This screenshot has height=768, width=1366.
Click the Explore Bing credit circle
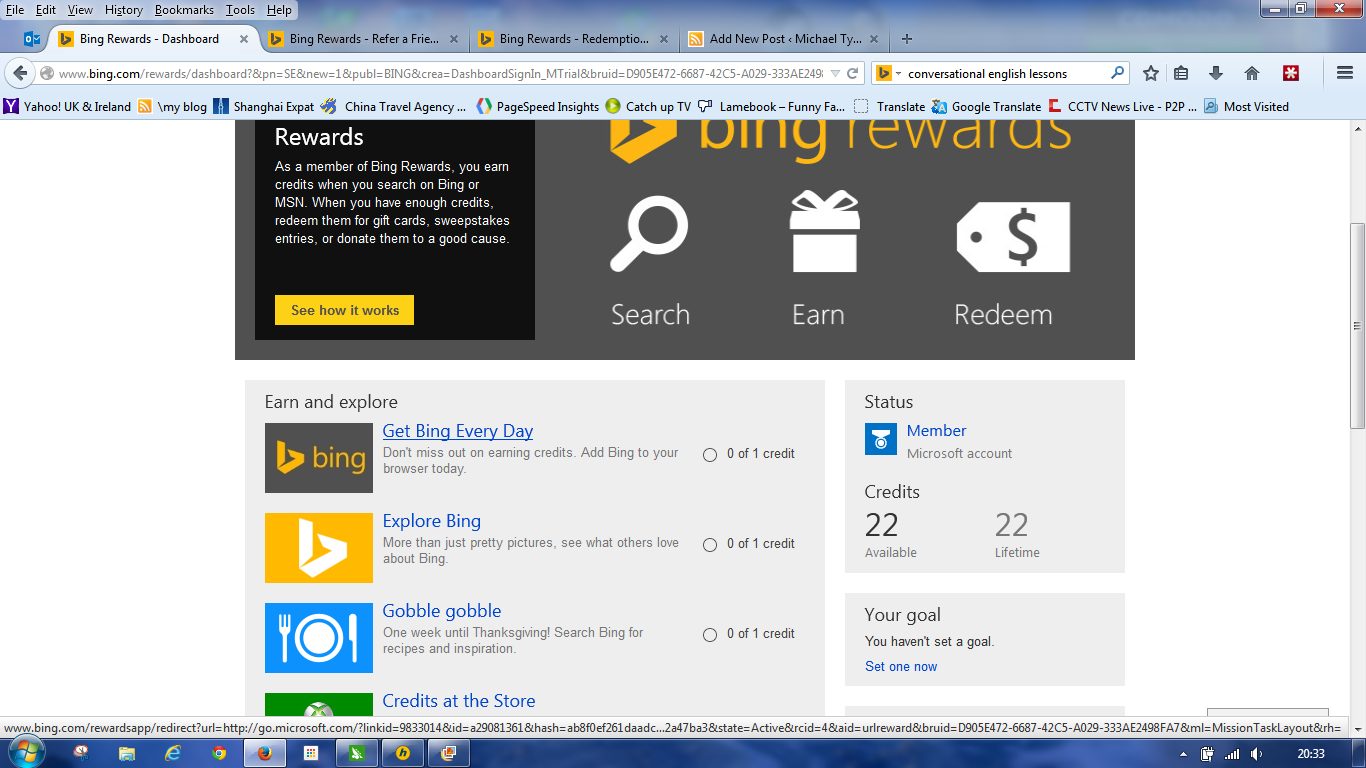point(710,545)
